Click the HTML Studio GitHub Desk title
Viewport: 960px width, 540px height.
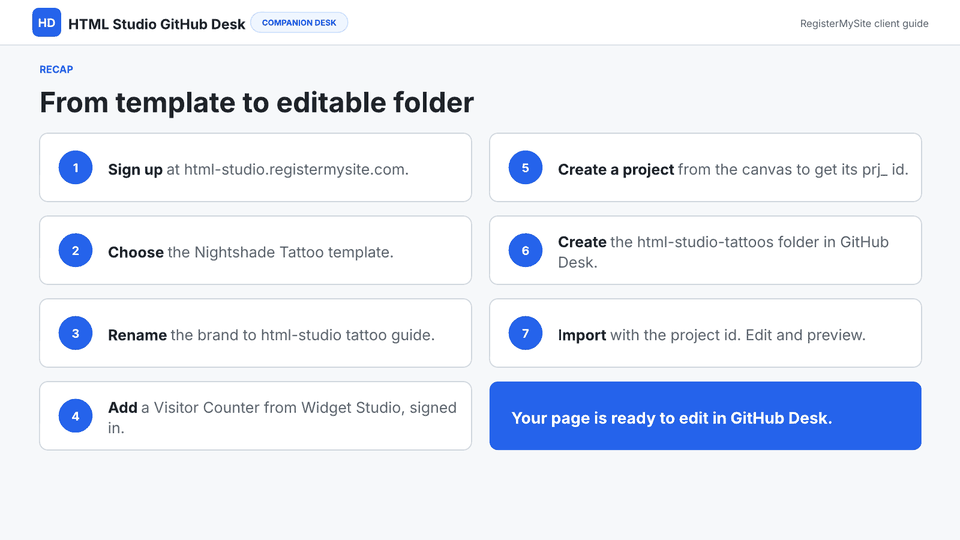[157, 24]
